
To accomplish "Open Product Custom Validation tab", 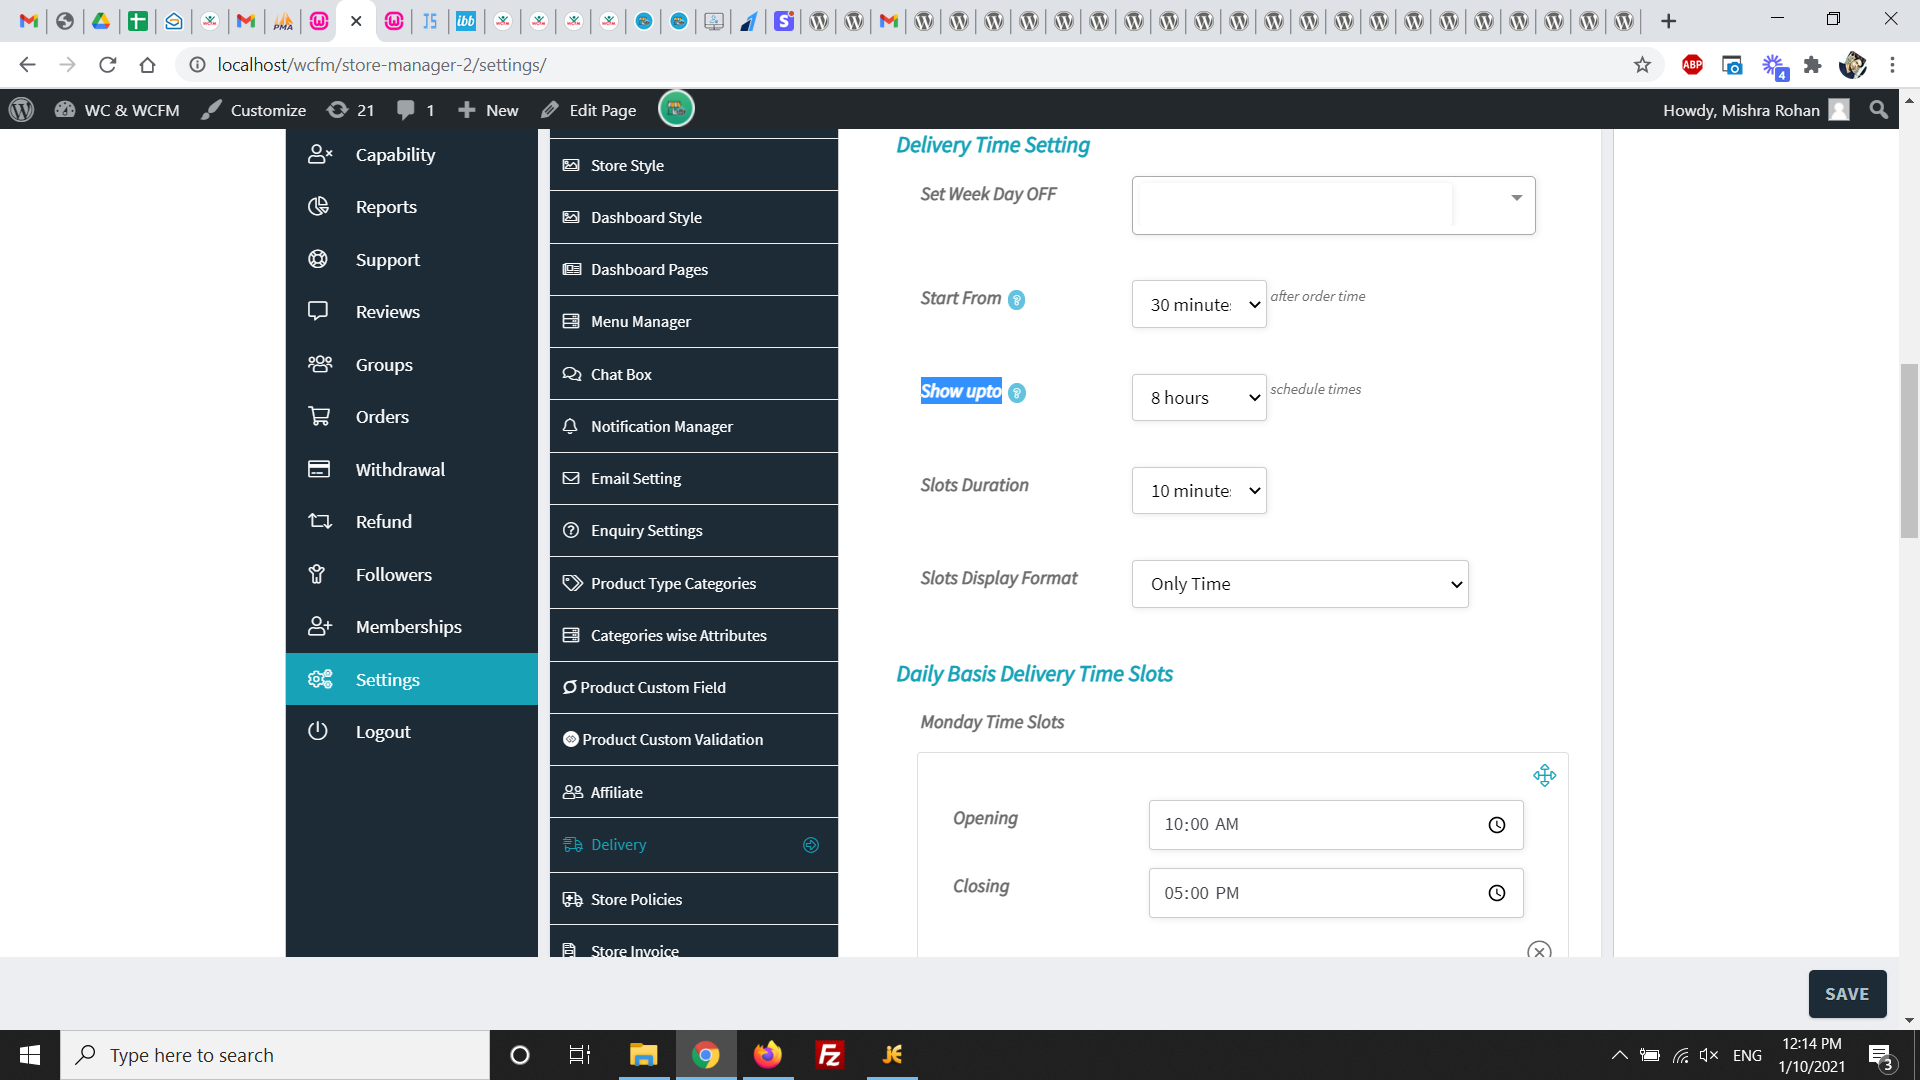I will coord(693,739).
